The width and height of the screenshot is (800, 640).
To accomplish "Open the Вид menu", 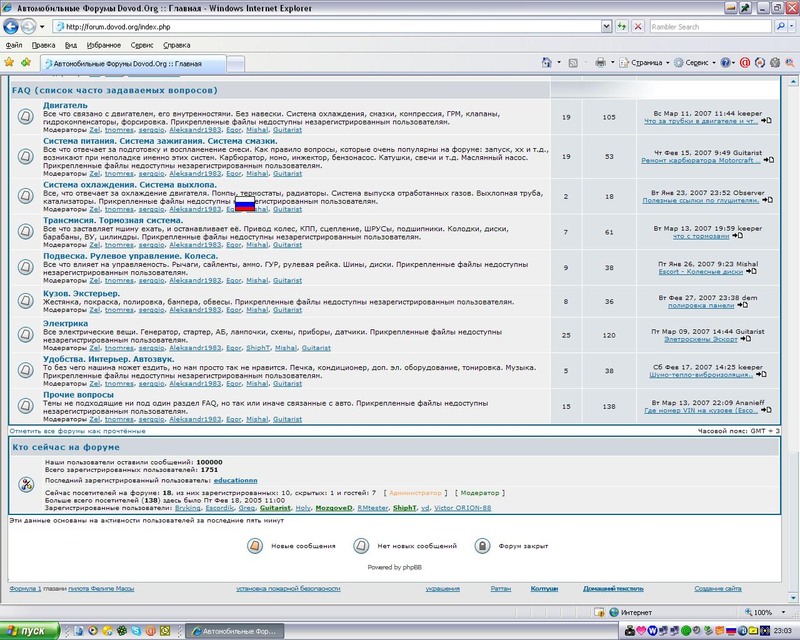I will [71, 45].
